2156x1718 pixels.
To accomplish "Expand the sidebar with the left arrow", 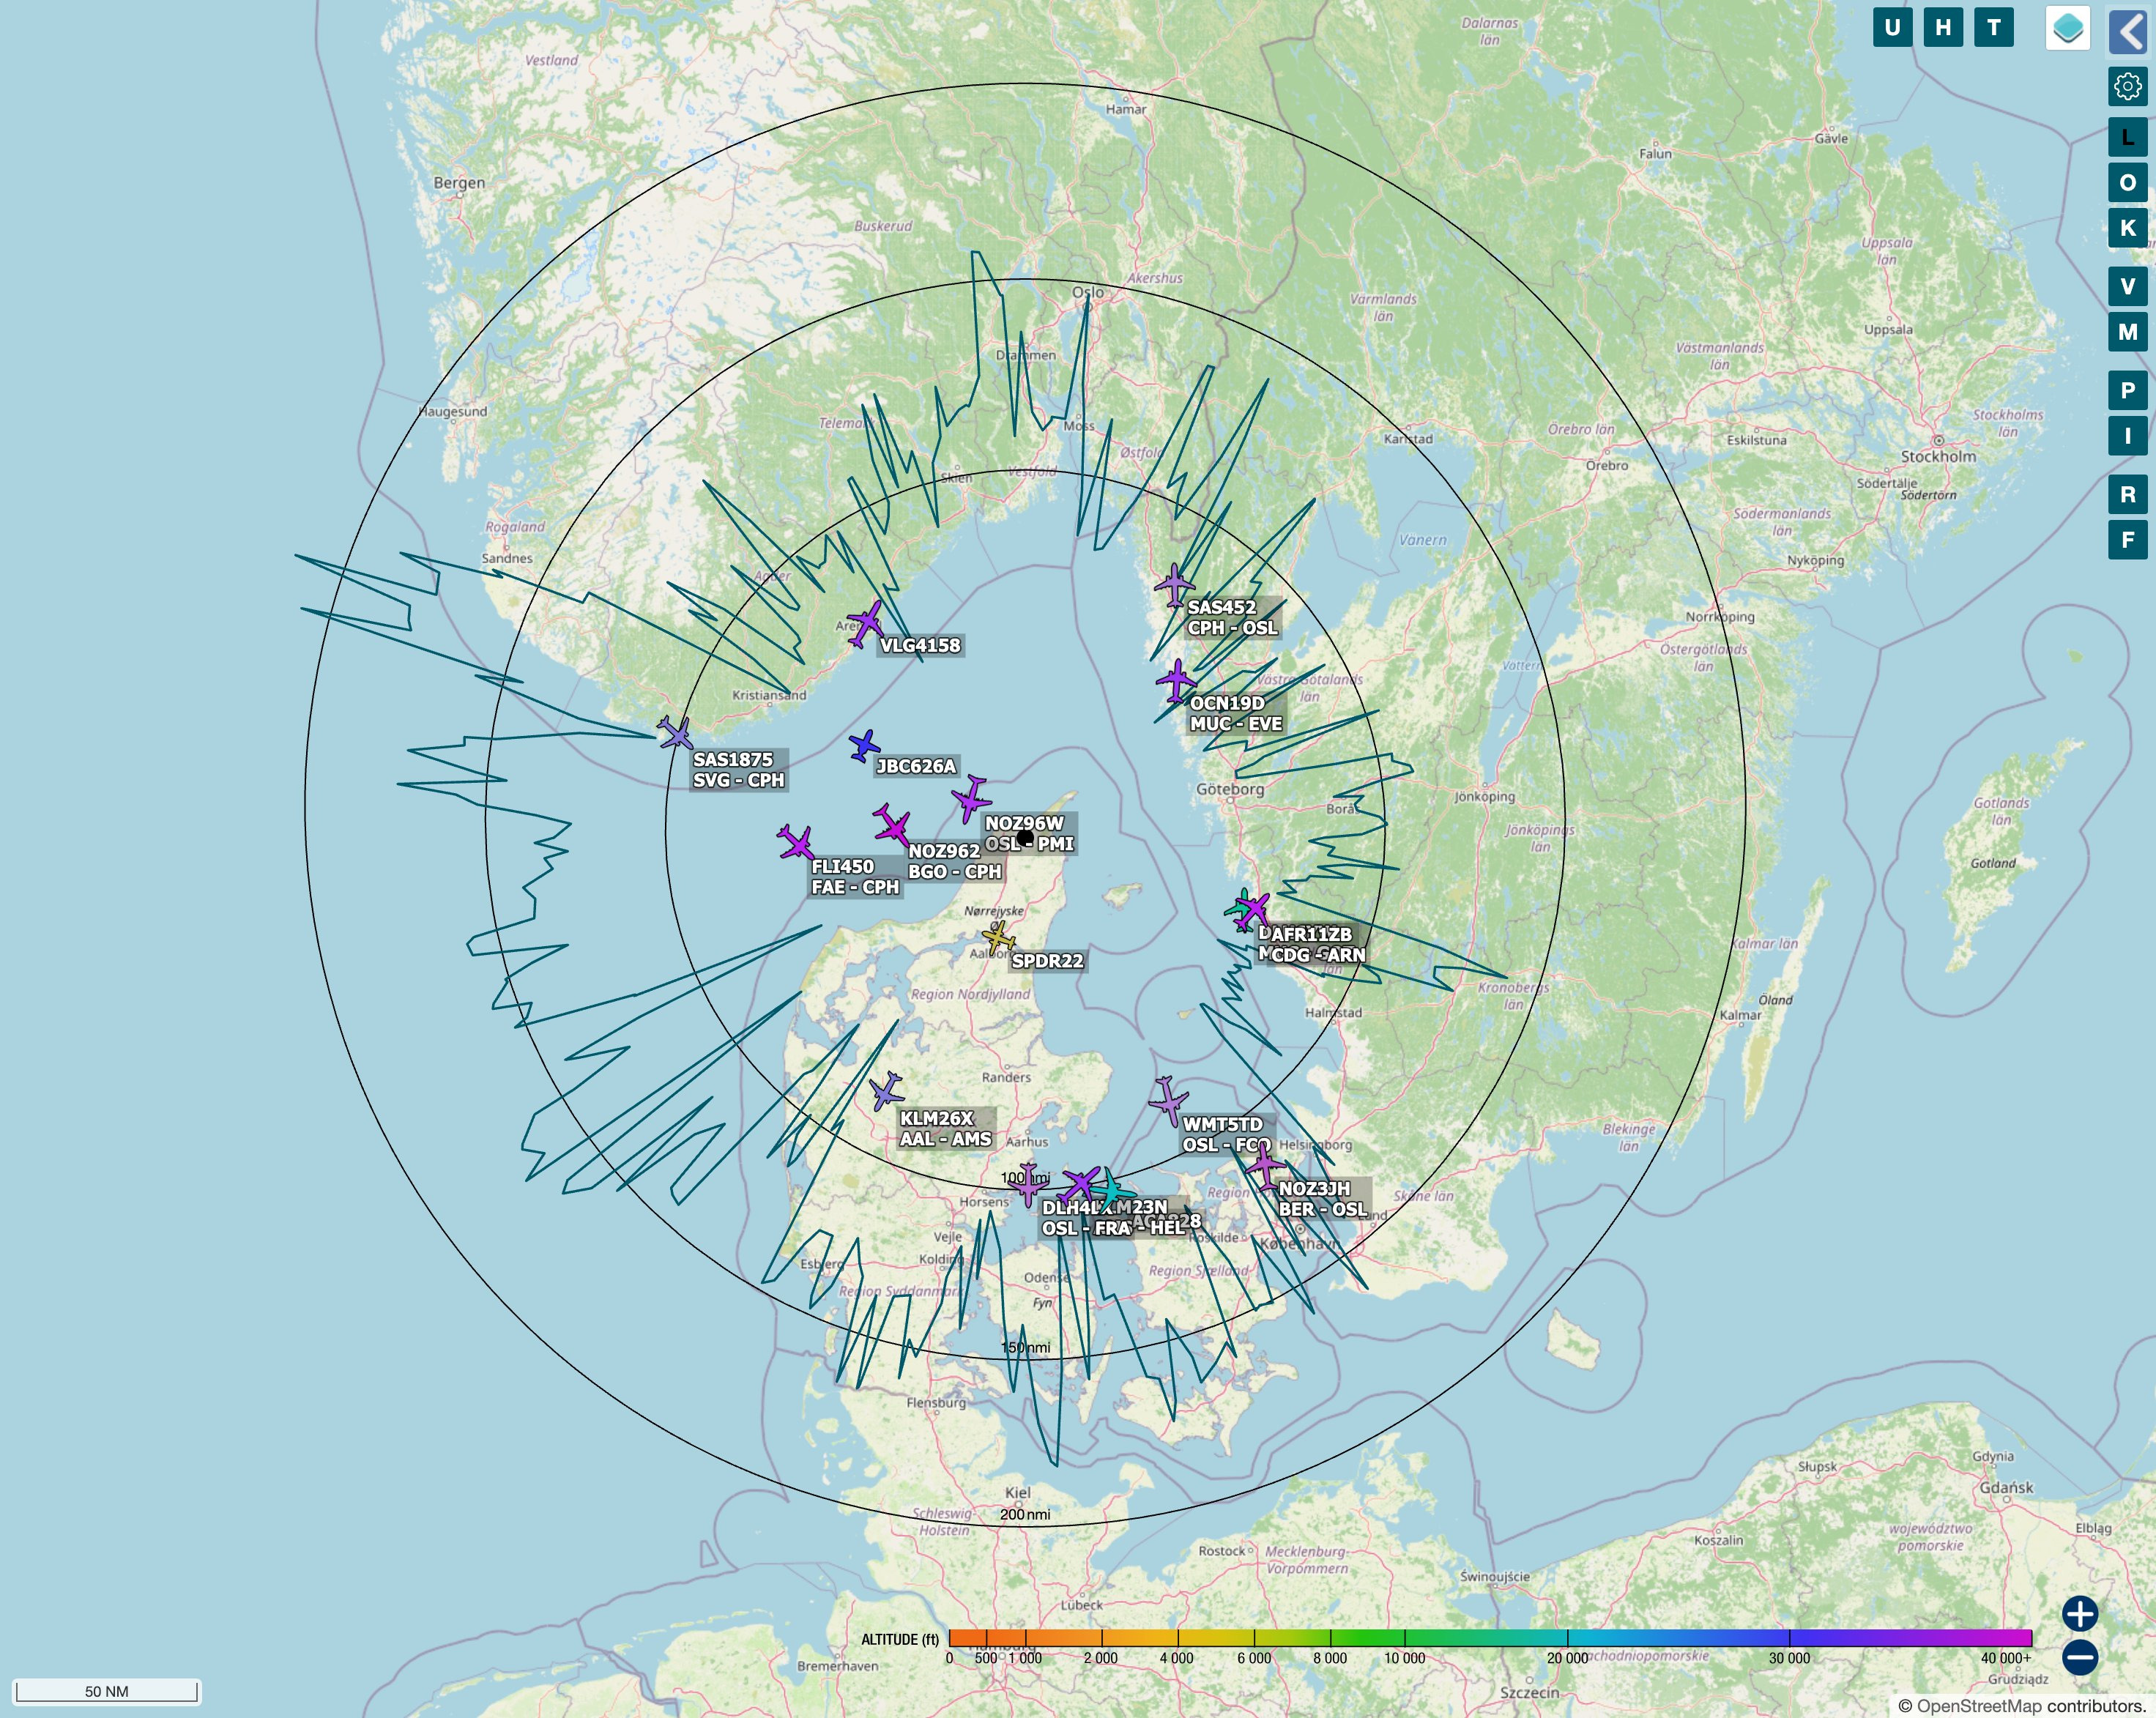I will (x=2128, y=32).
